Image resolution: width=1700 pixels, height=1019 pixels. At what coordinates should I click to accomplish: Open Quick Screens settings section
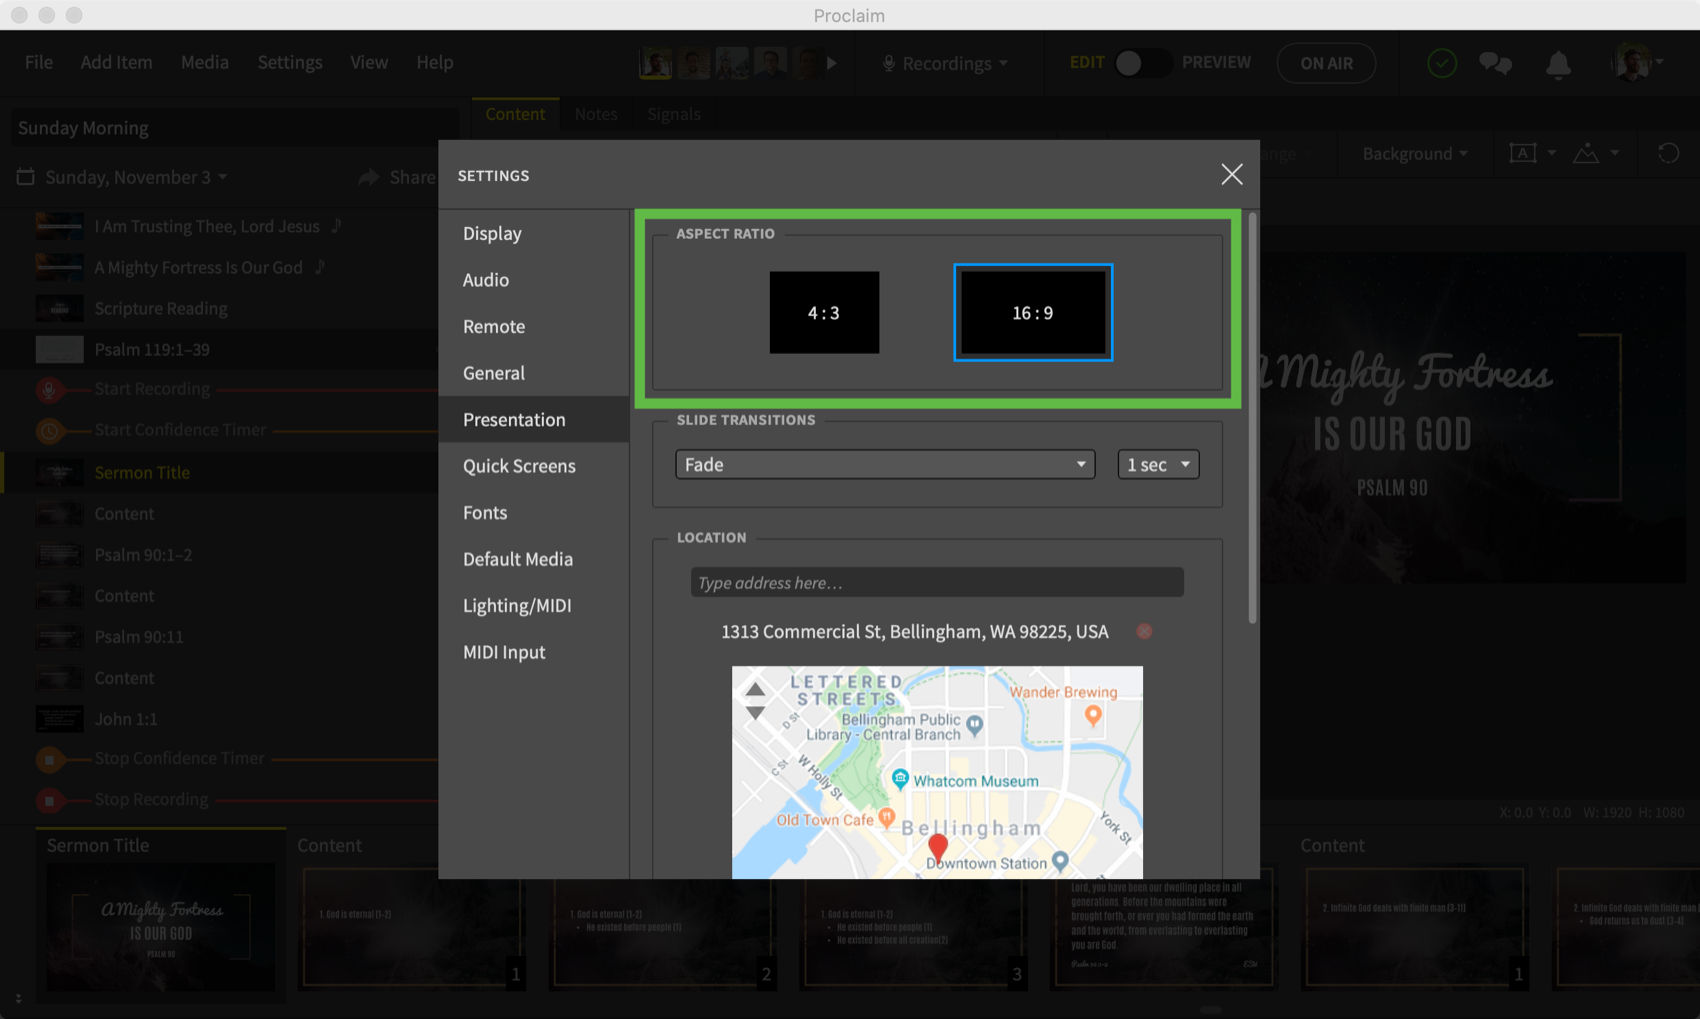point(534,466)
